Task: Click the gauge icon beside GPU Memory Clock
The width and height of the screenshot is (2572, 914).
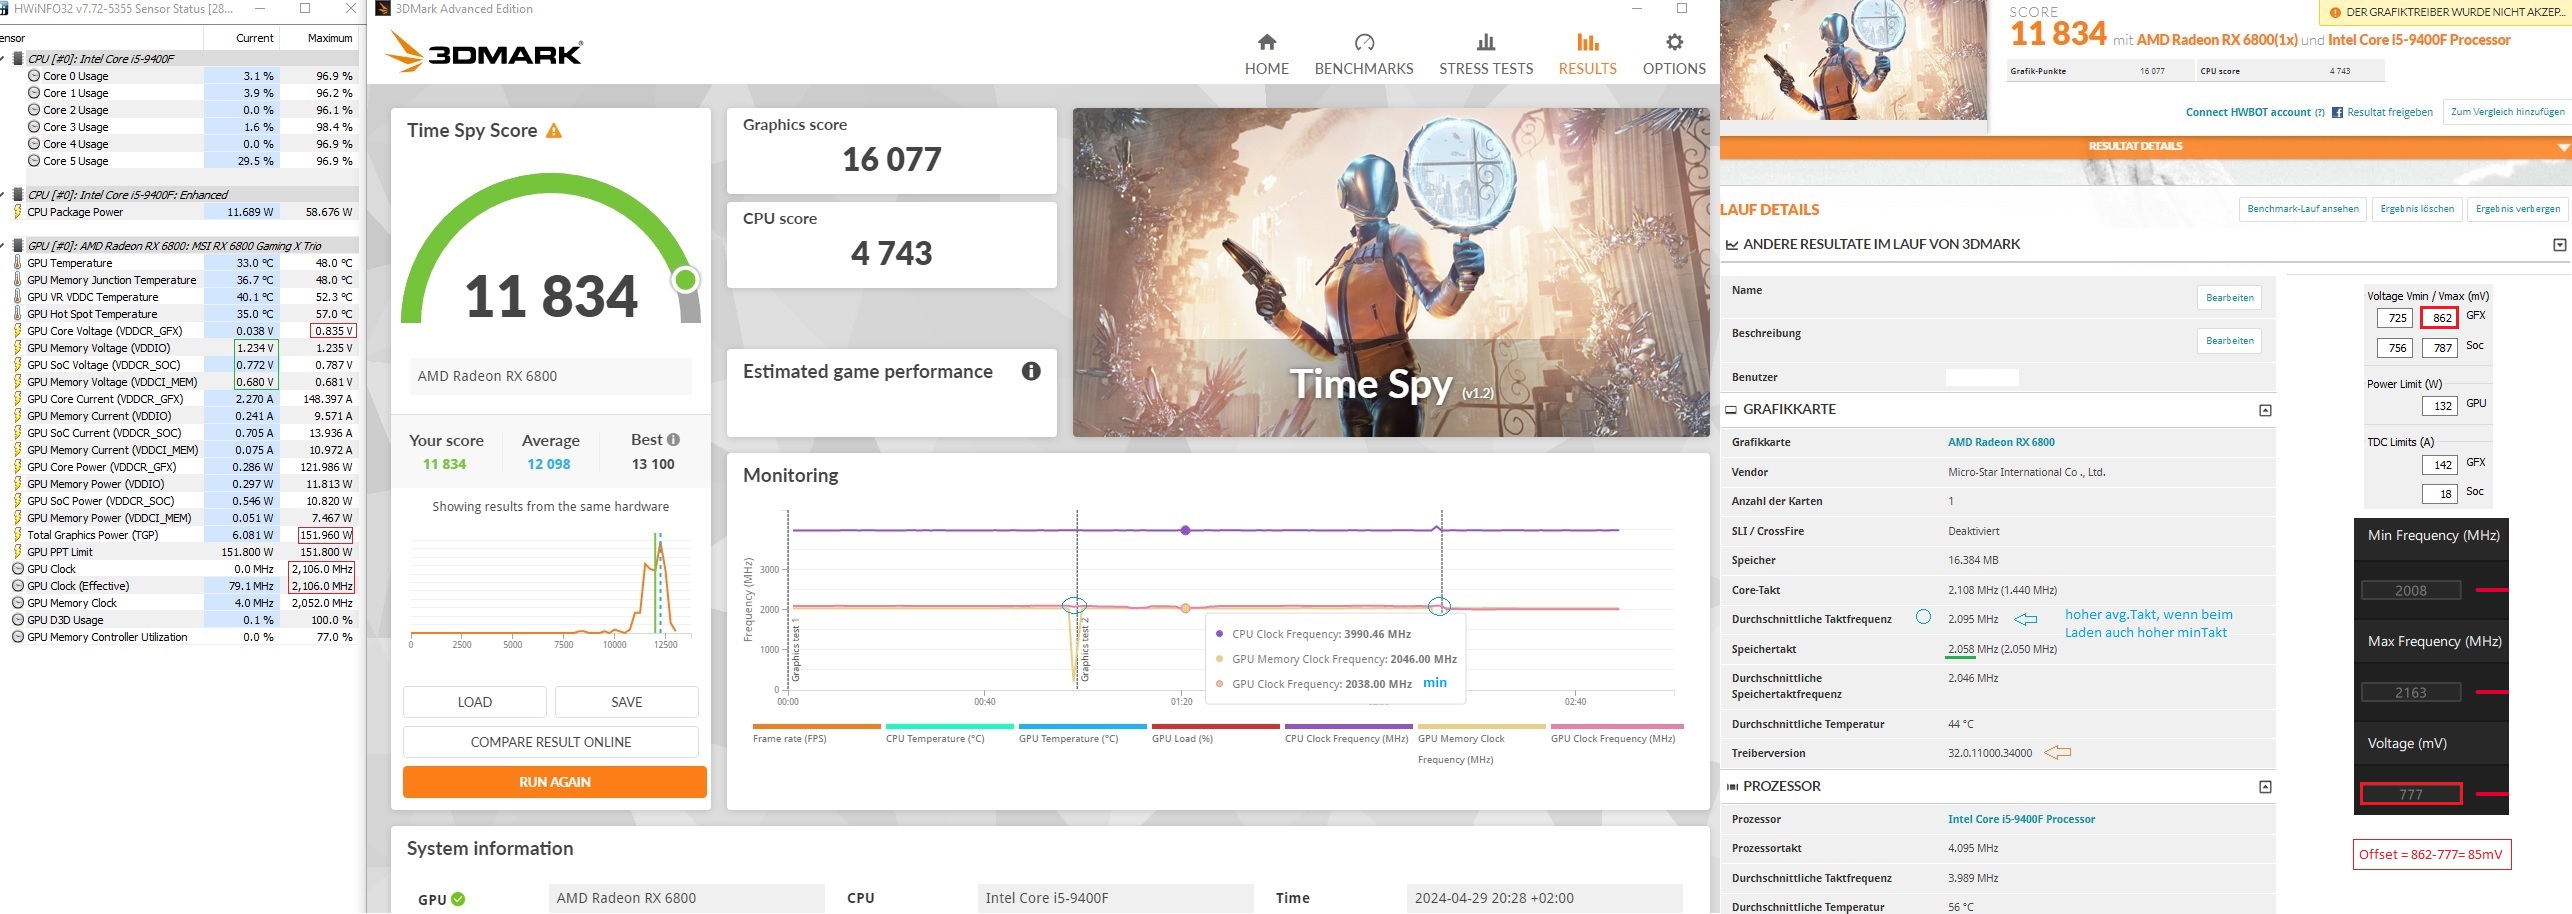Action: 18,603
